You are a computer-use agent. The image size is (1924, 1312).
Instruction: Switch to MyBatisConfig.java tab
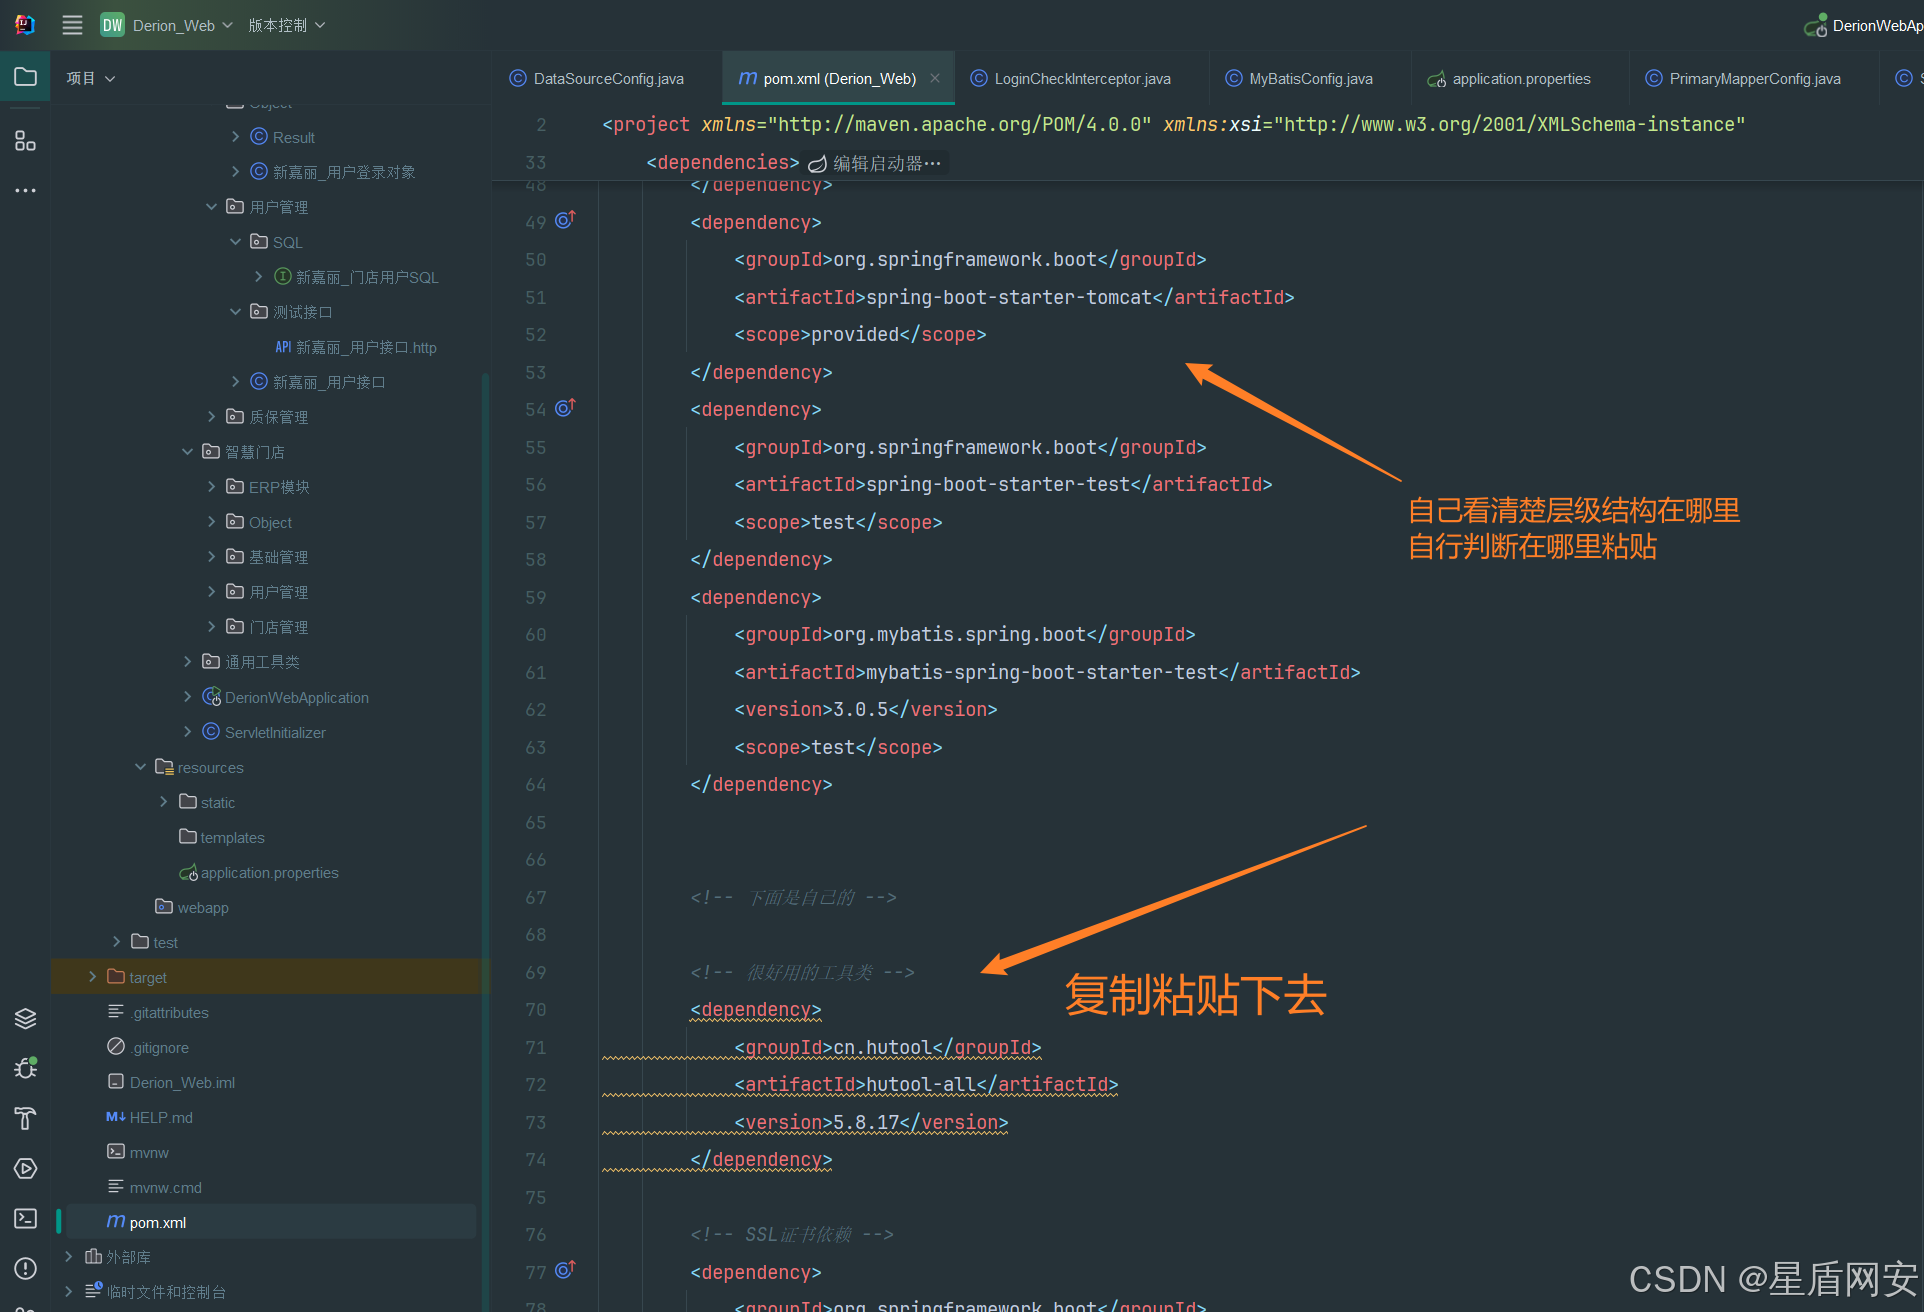point(1309,78)
